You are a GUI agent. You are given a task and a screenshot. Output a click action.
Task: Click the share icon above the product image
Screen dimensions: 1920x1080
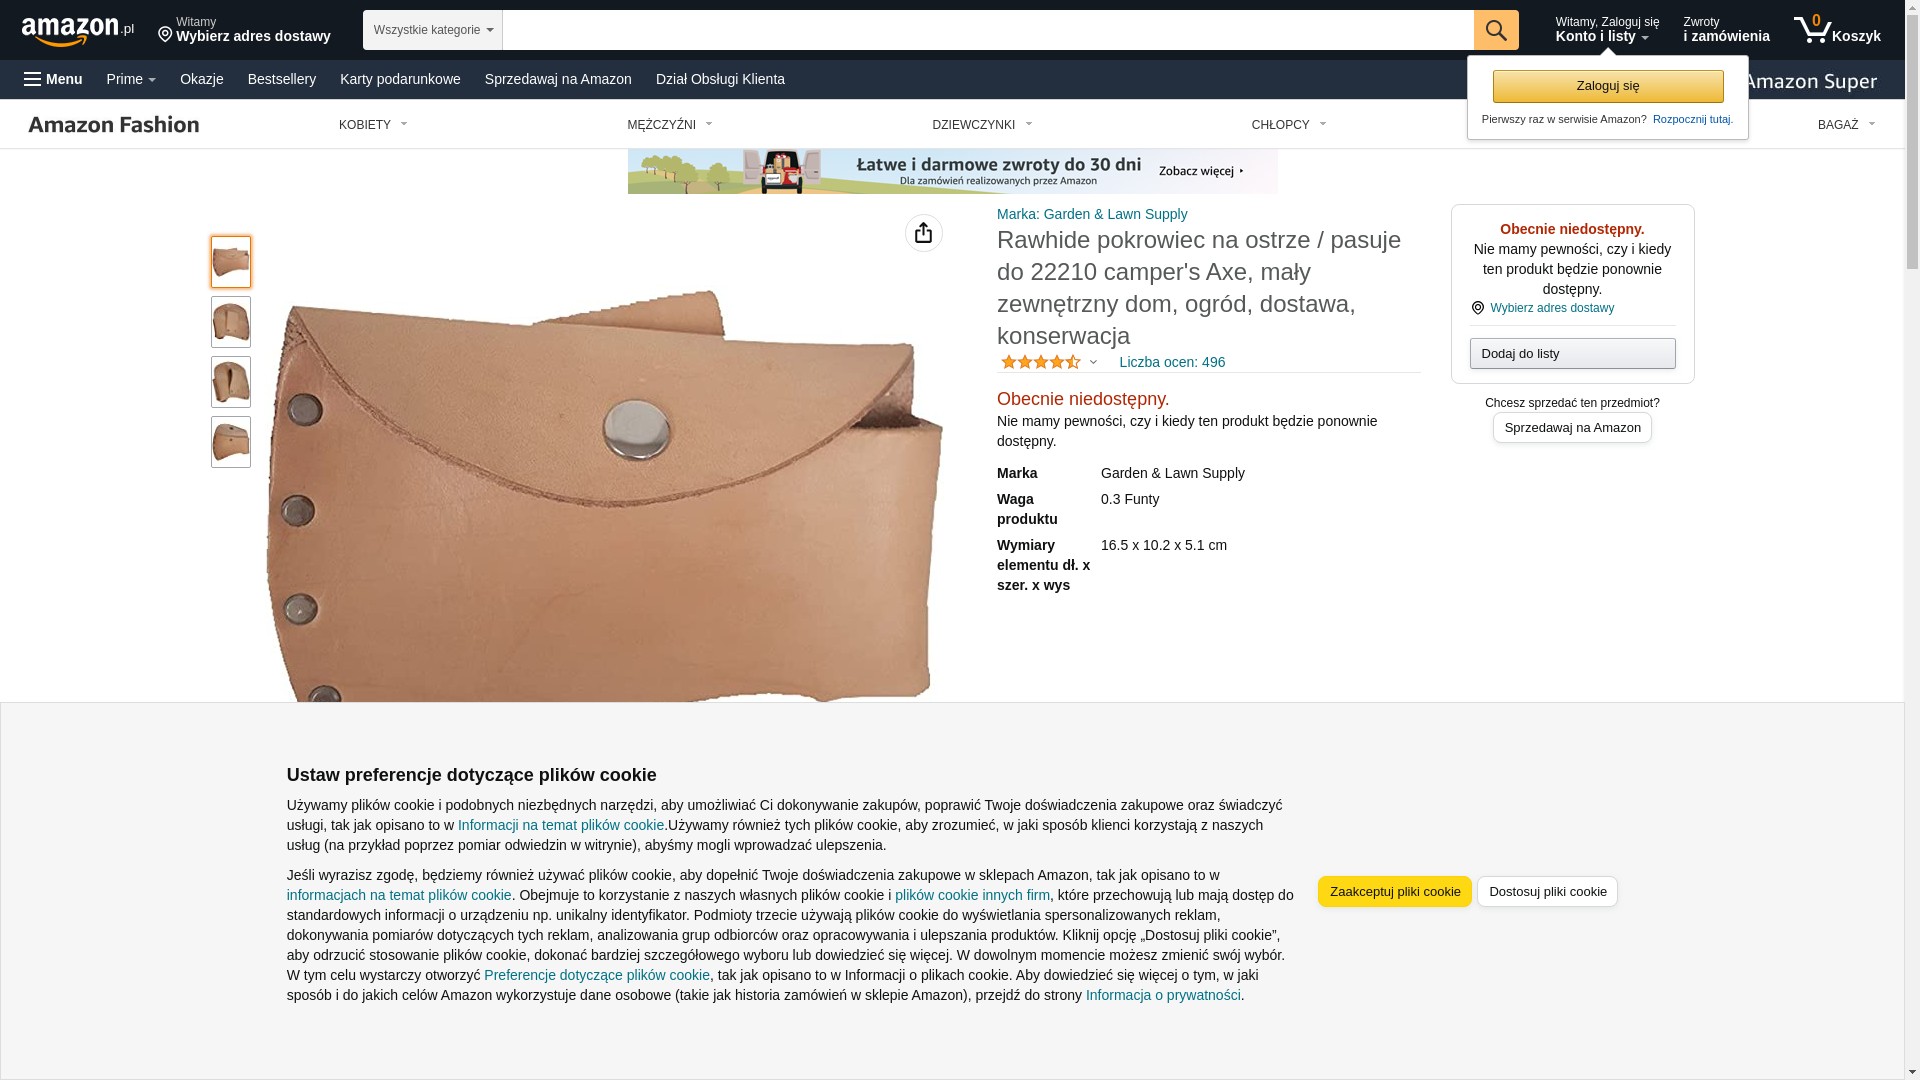tap(923, 233)
